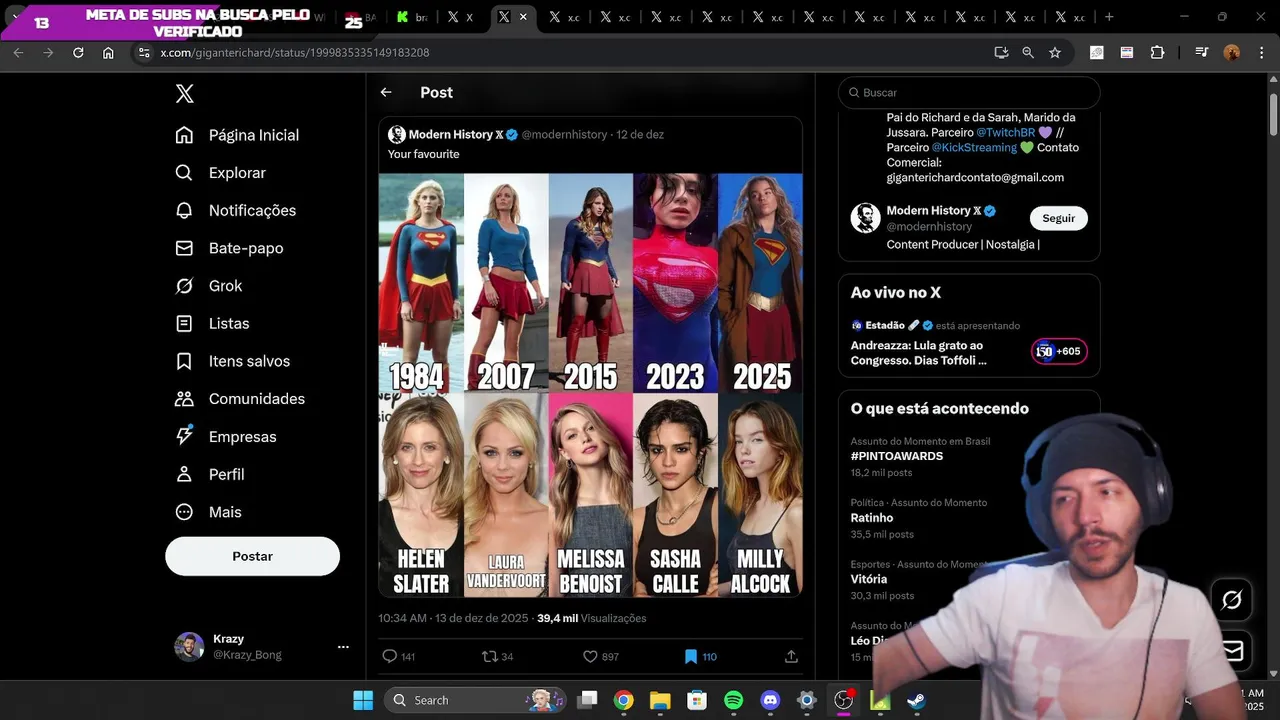Open the Vitória trending topic
The width and height of the screenshot is (1280, 720).
(869, 579)
